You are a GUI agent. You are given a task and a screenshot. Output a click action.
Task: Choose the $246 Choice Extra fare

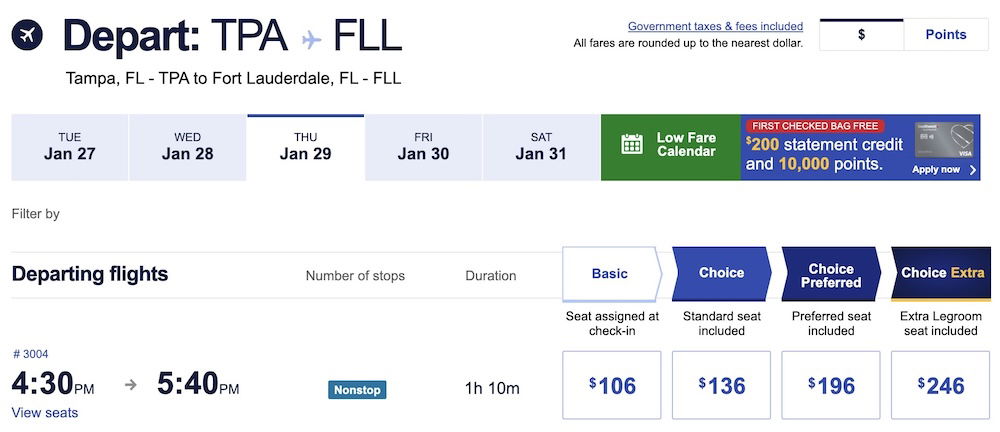pos(940,385)
